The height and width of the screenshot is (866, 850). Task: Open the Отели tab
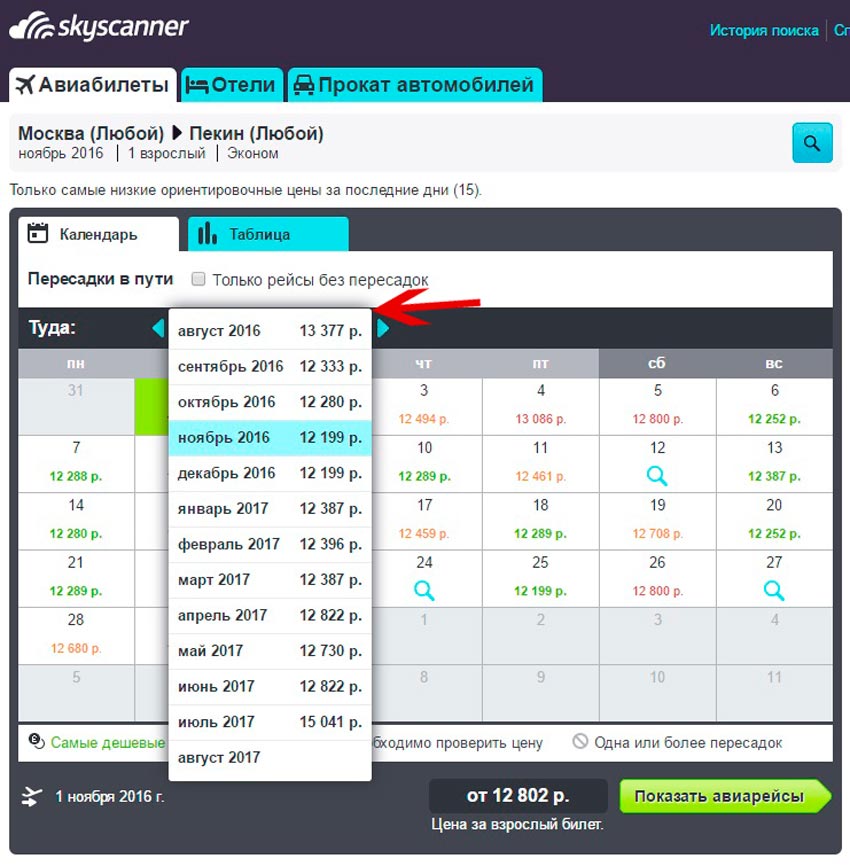point(232,85)
